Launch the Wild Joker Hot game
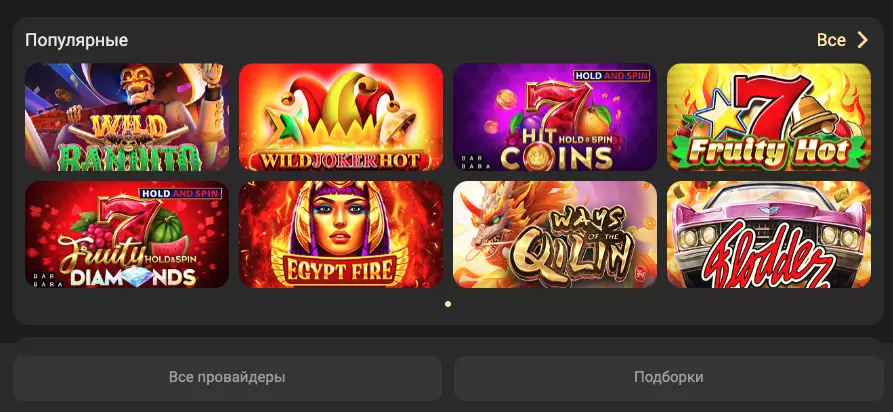Screen dimensions: 893x412 (x=341, y=117)
